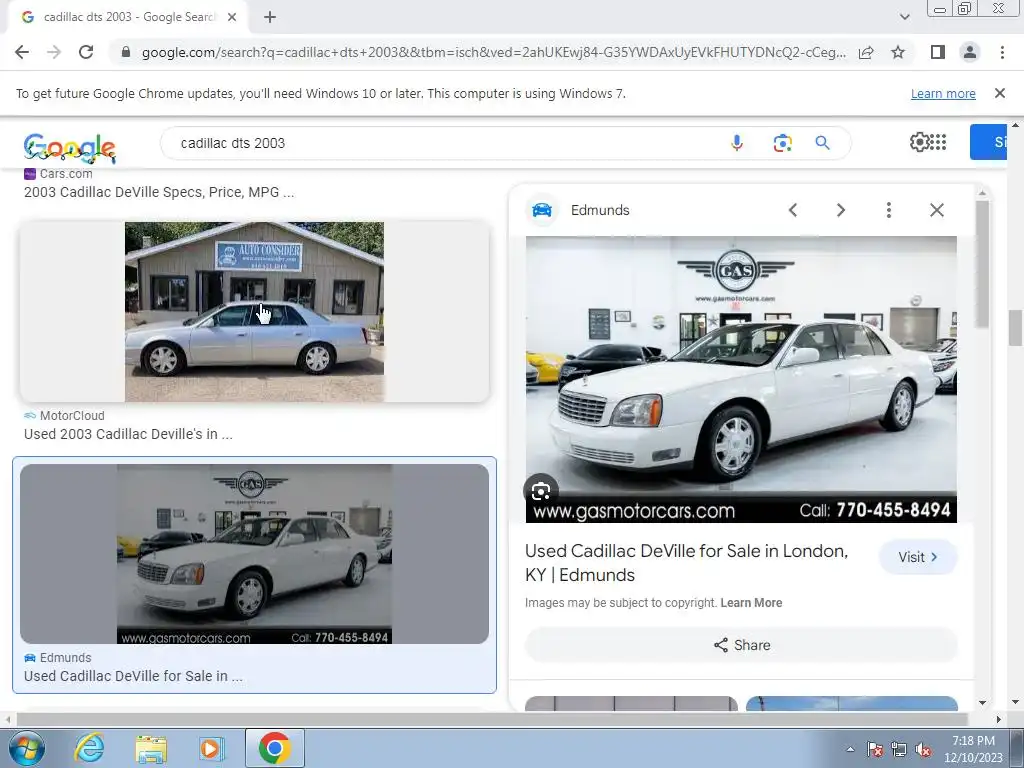The width and height of the screenshot is (1024, 768).
Task: Close the cadillac dts 2003 tab
Action: tap(232, 17)
